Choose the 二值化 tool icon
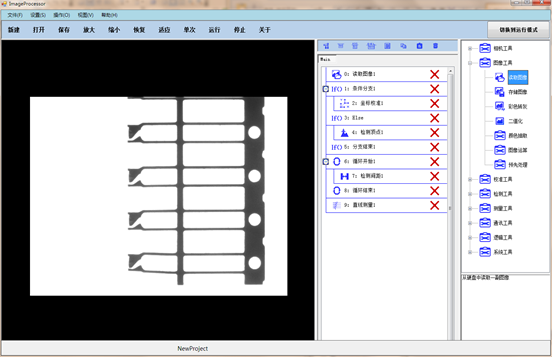Image resolution: width=554 pixels, height=361 pixels. [499, 121]
